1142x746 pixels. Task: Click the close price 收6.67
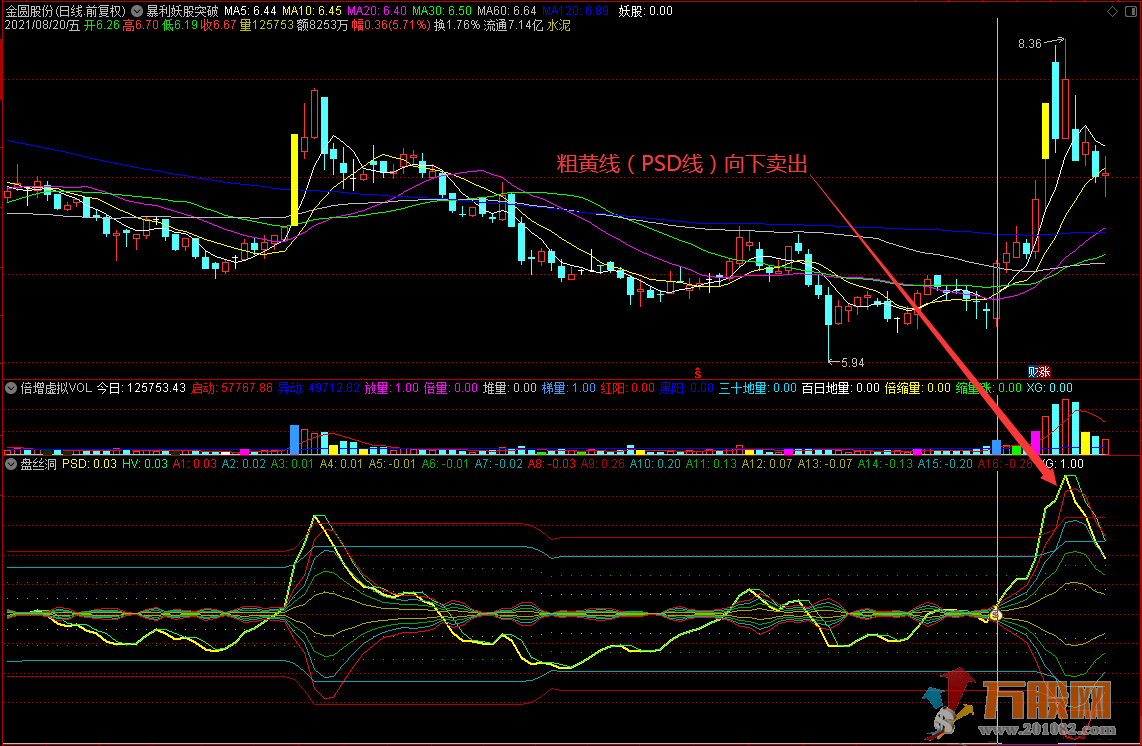(218, 25)
